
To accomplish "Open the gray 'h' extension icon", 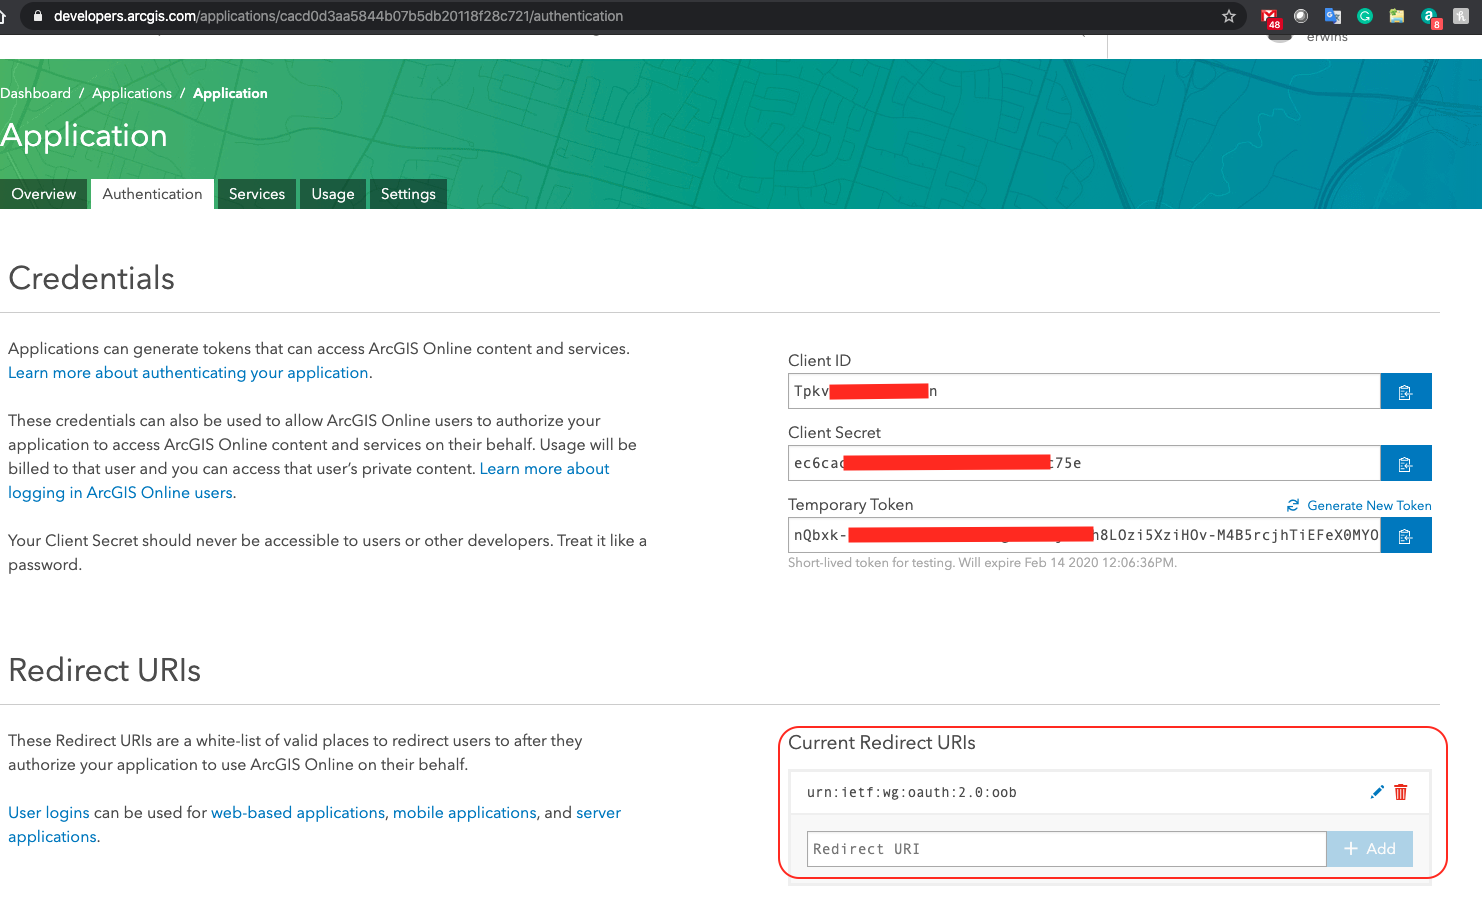I will (1461, 16).
